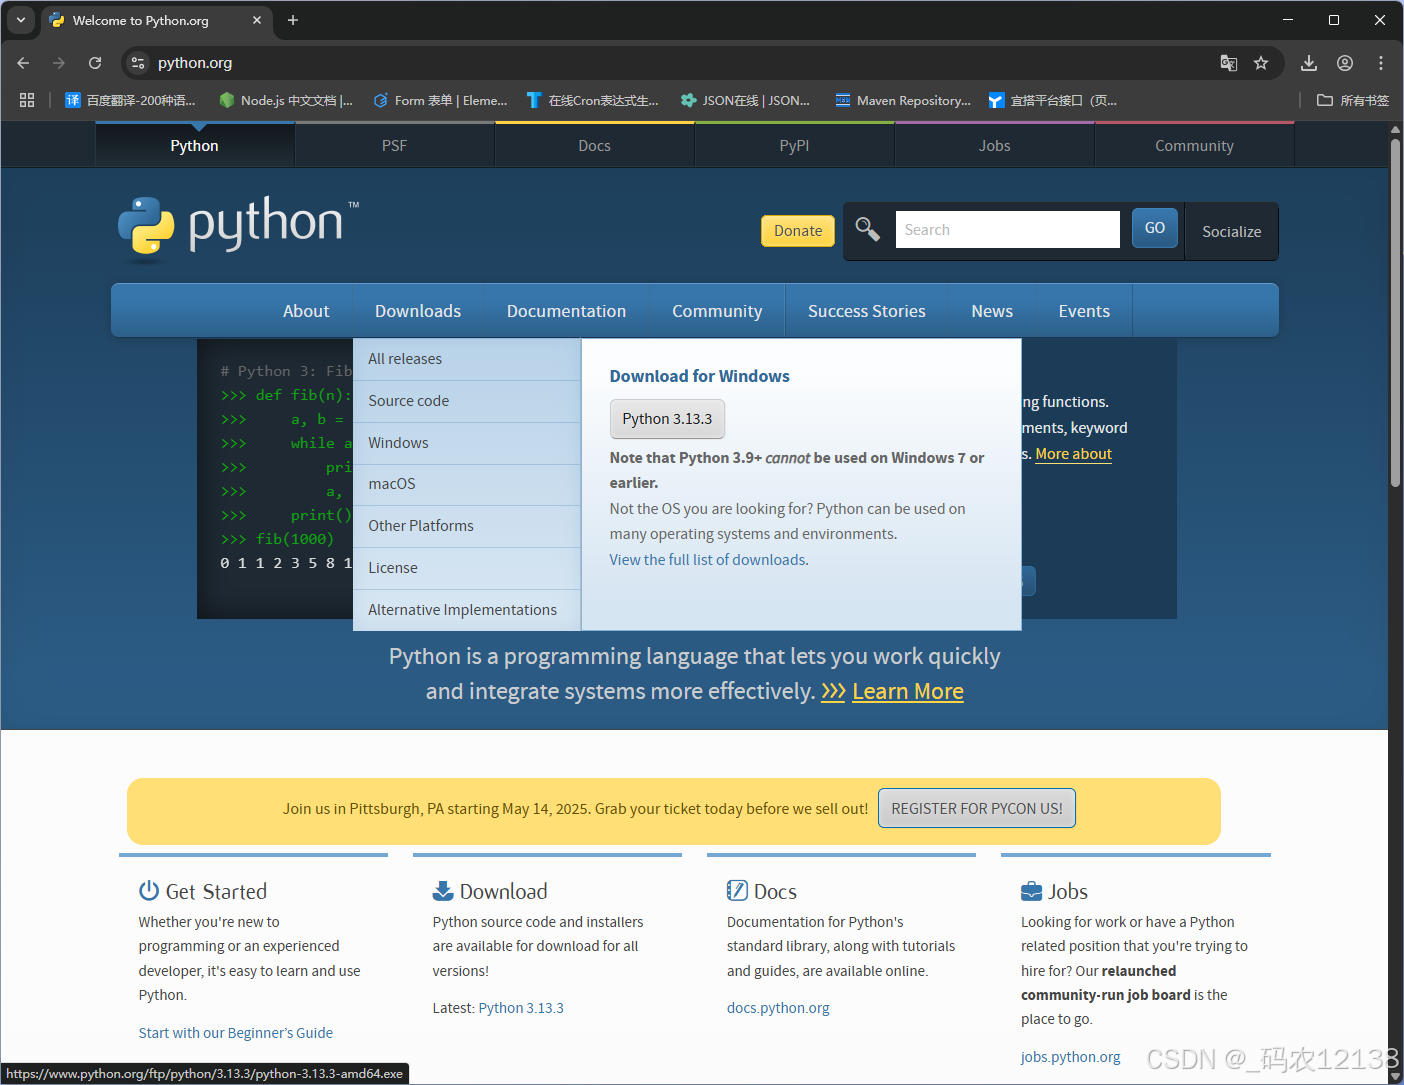Select Other Platforms in Downloads menu

click(467, 526)
